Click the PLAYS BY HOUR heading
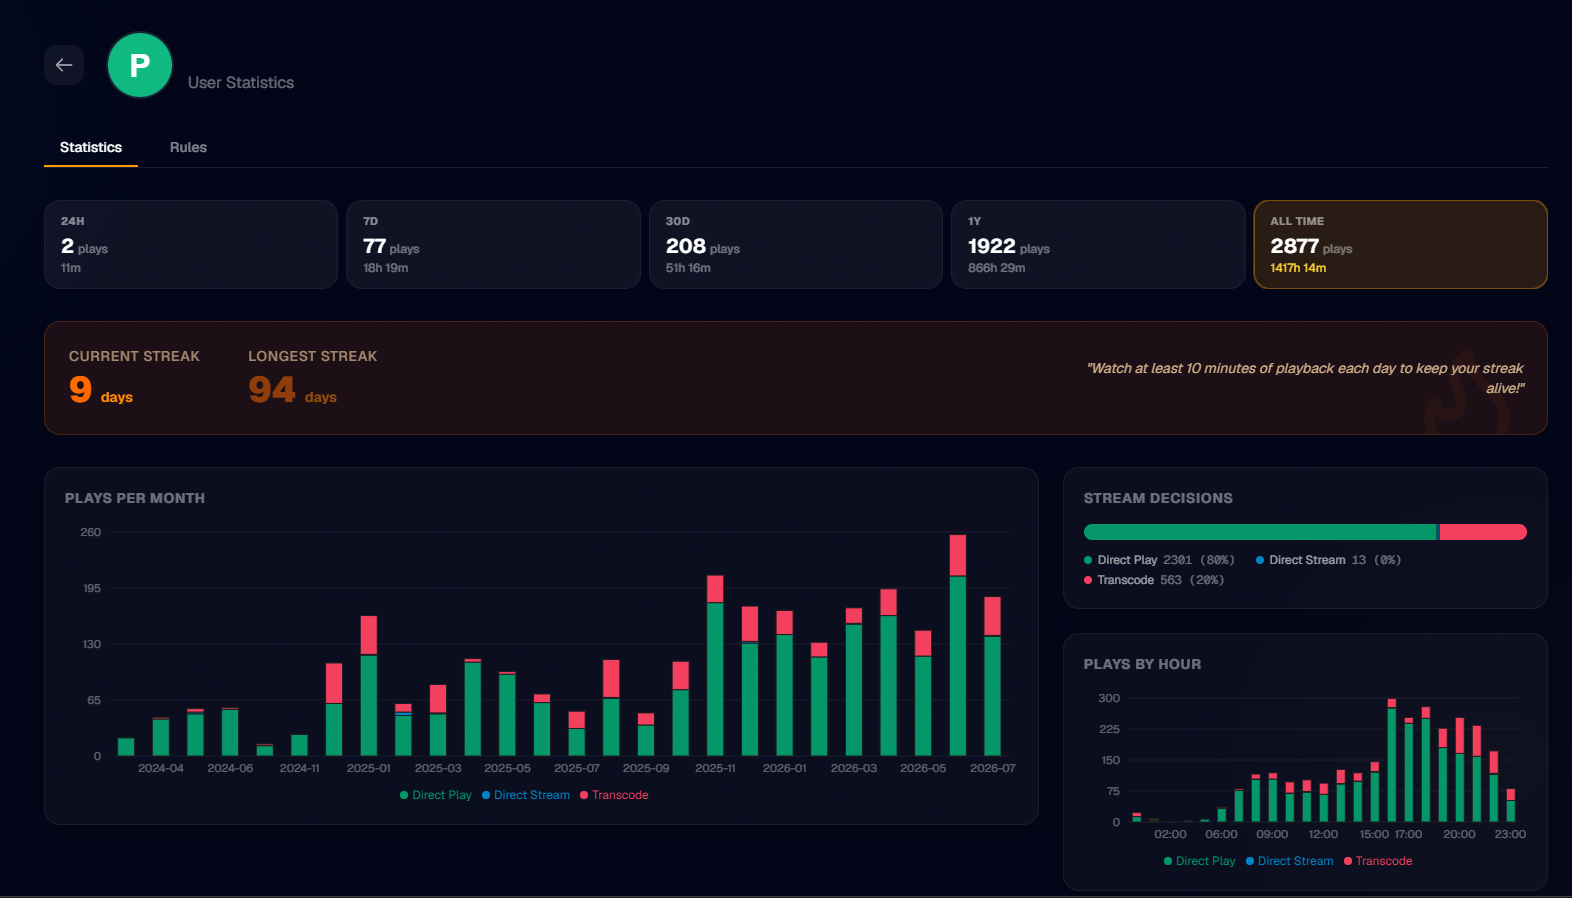This screenshot has height=898, width=1572. coord(1142,664)
